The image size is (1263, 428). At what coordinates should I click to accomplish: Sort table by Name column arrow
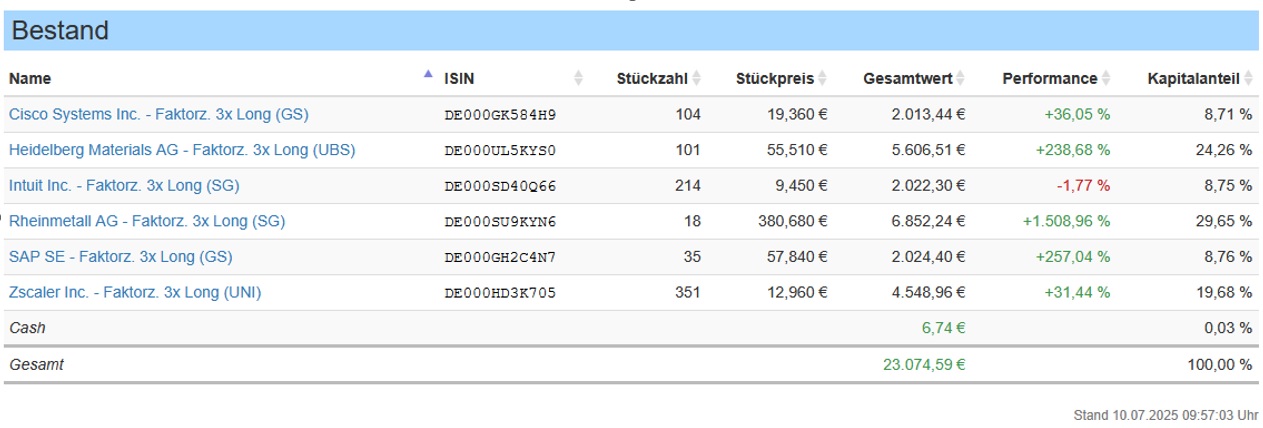(x=428, y=74)
